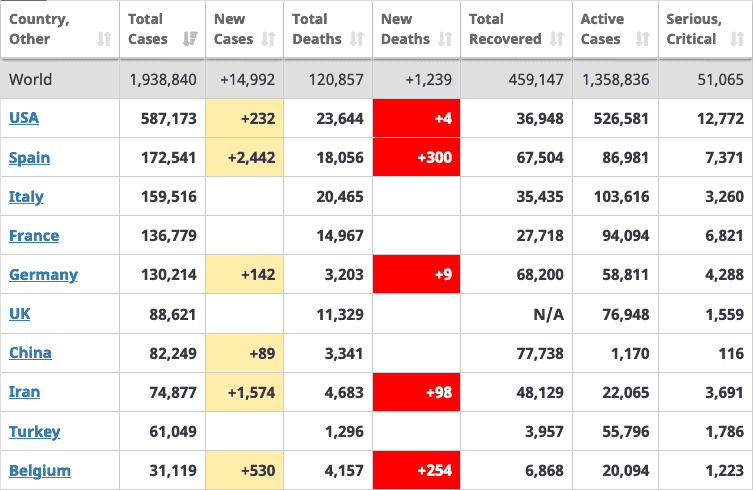Click the New Deaths header text
This screenshot has width=753, height=490.
tap(405, 29)
